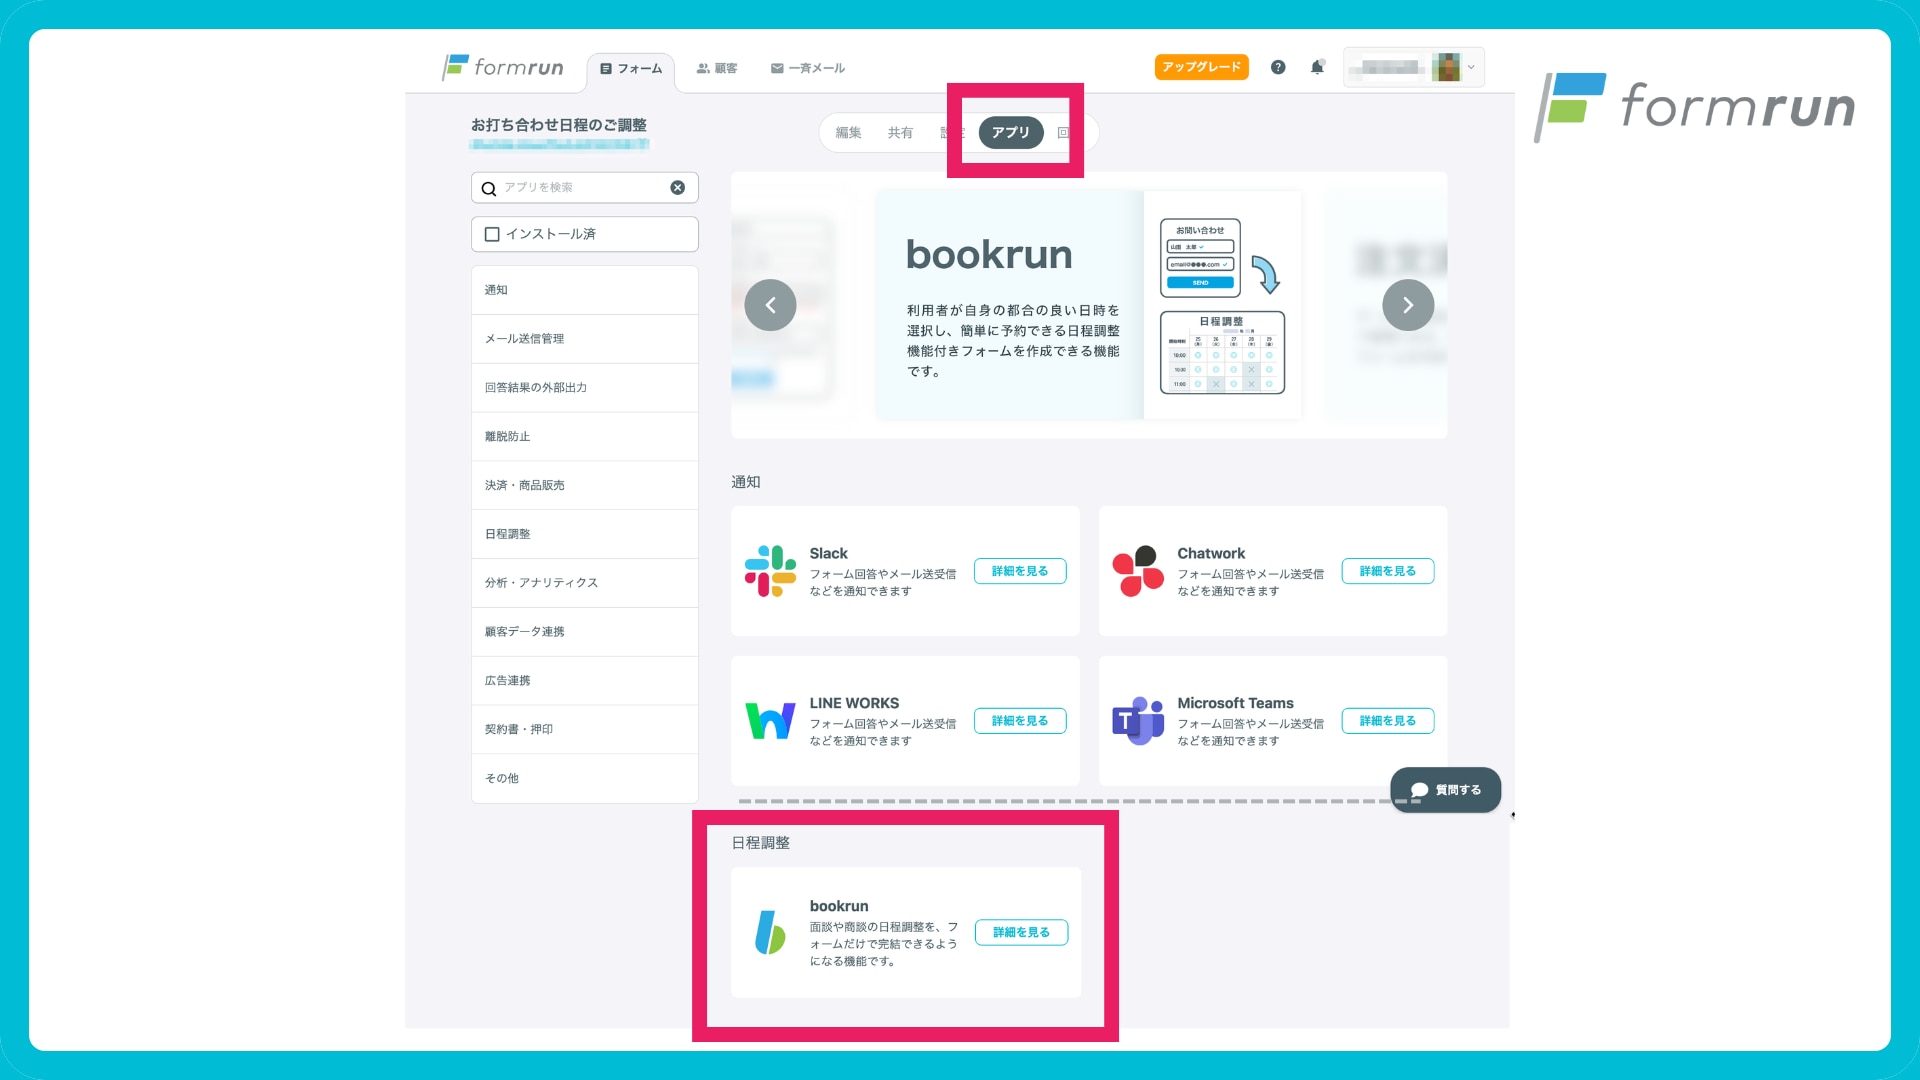The image size is (1920, 1080).
Task: Click the bookrun carousel banner
Action: (x=1088, y=305)
